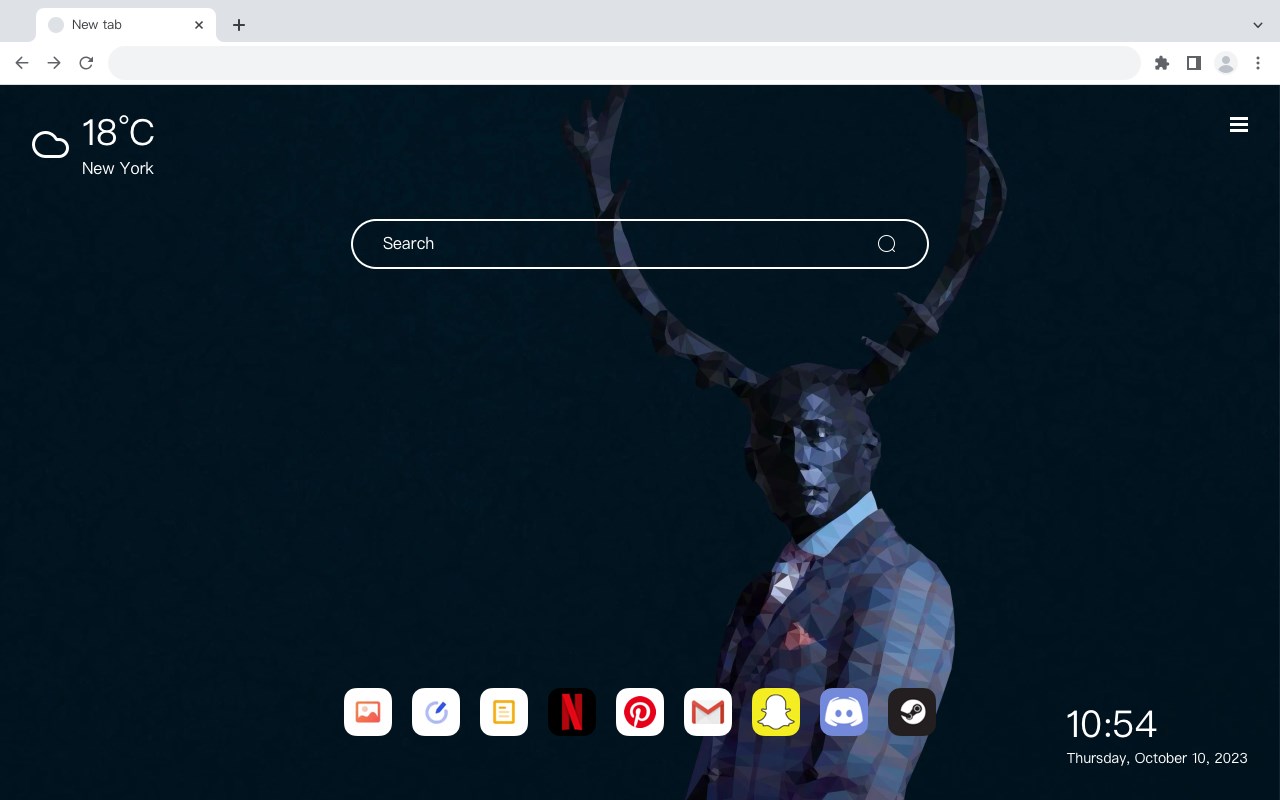The image size is (1280, 800).
Task: Open the Chrome profile avatar
Action: (x=1226, y=63)
